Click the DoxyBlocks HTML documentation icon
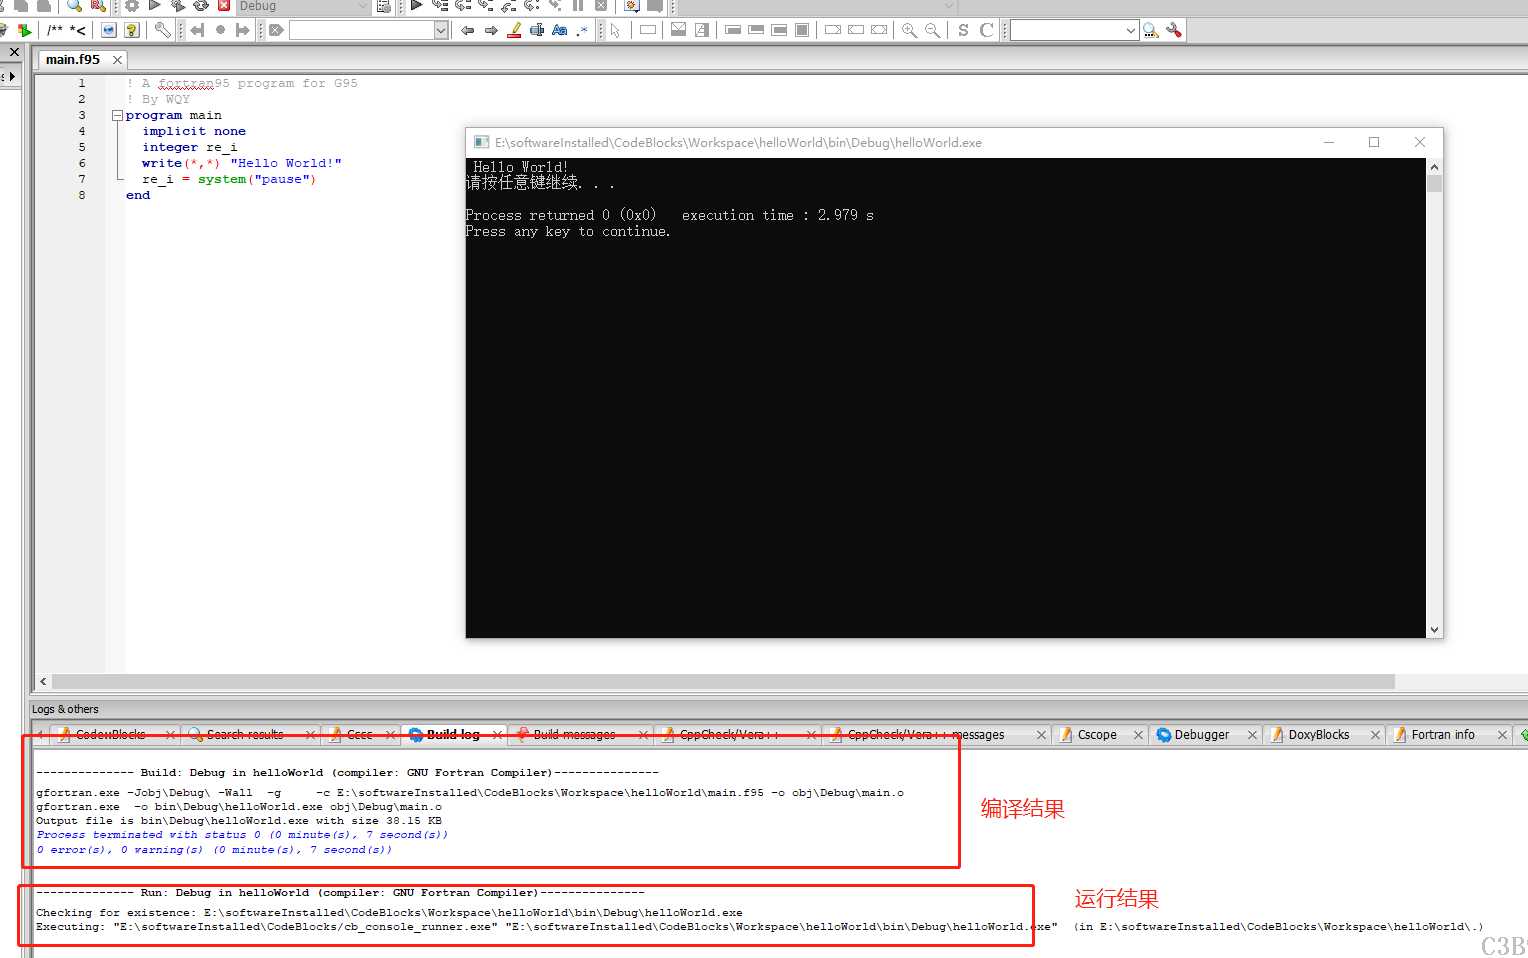 click(109, 30)
